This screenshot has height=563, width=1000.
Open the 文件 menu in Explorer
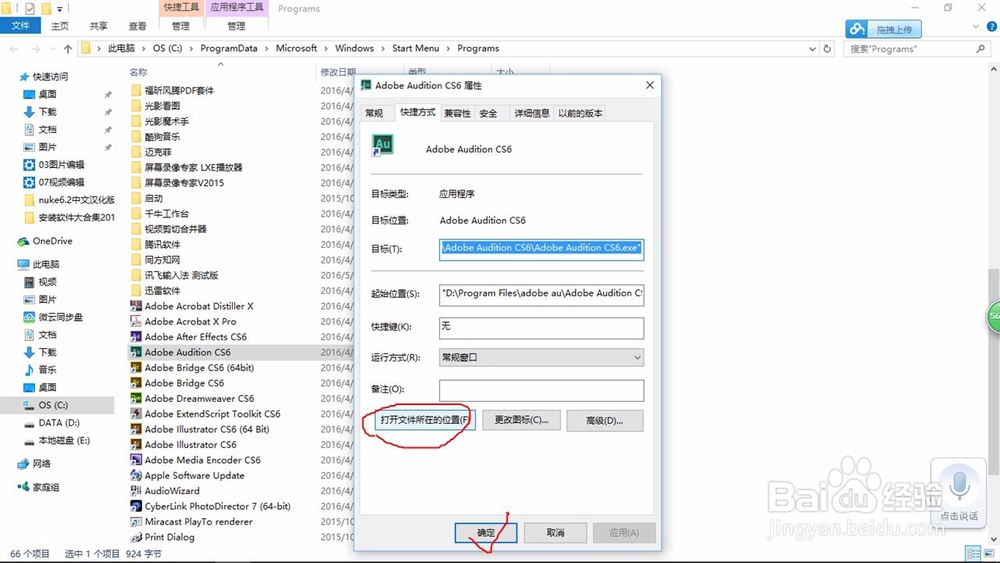pos(20,26)
